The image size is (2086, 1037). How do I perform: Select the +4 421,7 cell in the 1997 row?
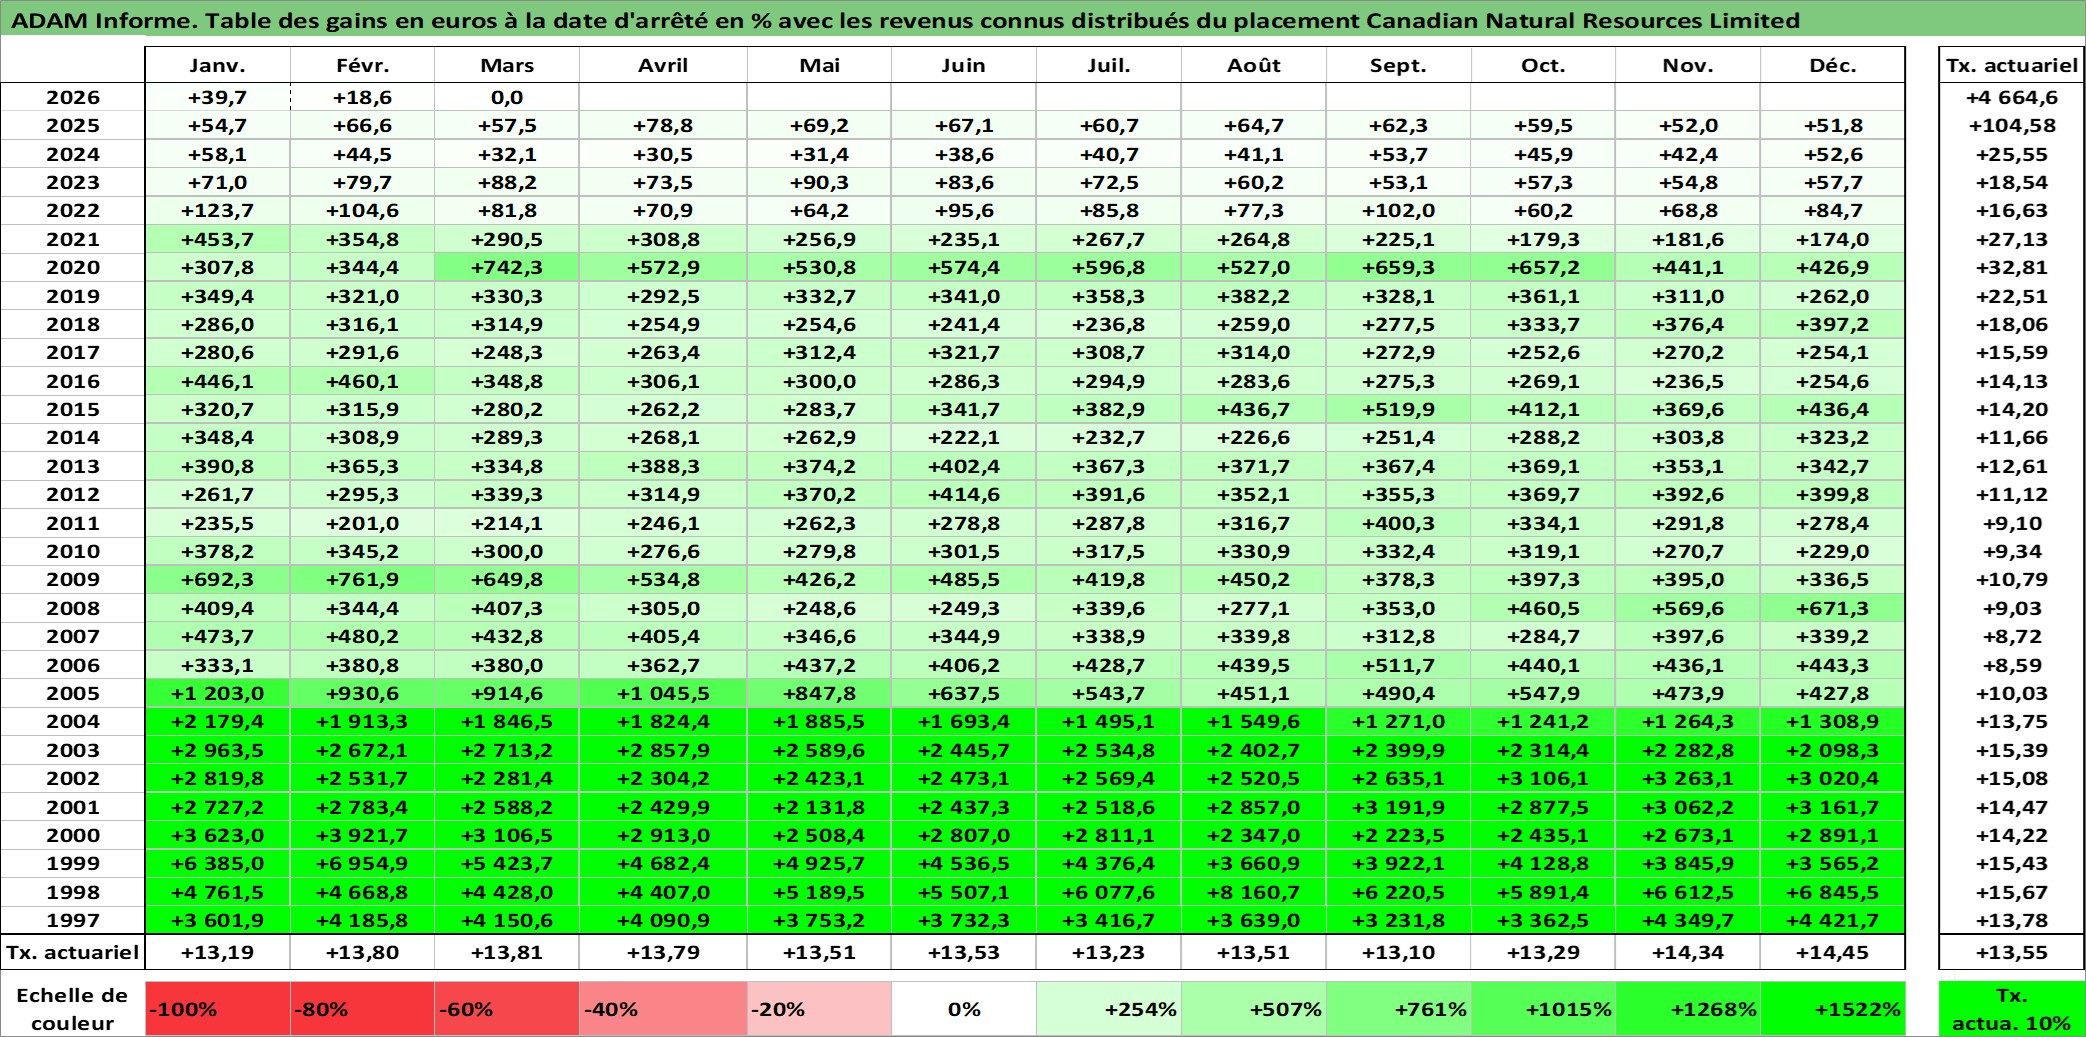[1833, 920]
